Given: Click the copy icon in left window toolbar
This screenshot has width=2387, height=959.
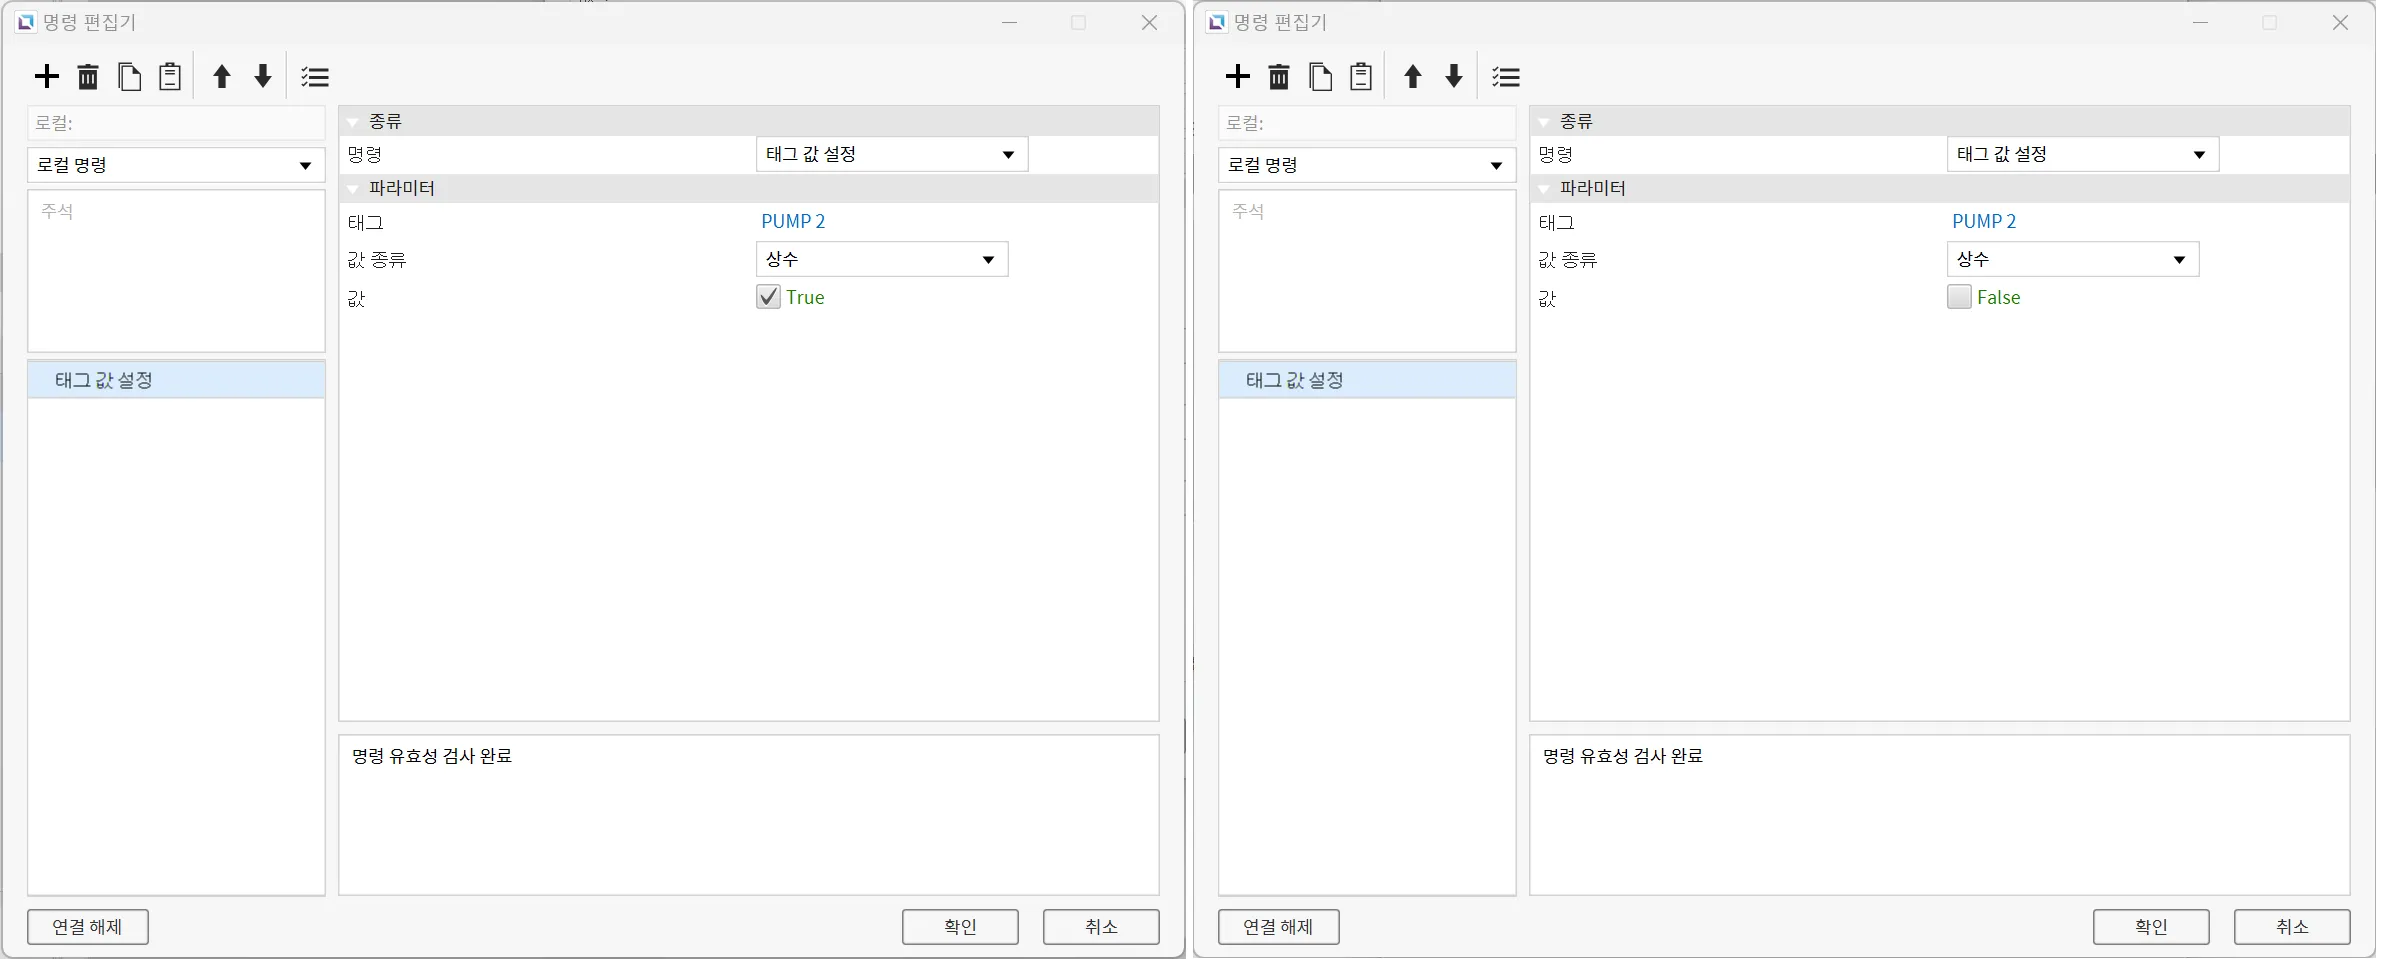Looking at the screenshot, I should [129, 77].
